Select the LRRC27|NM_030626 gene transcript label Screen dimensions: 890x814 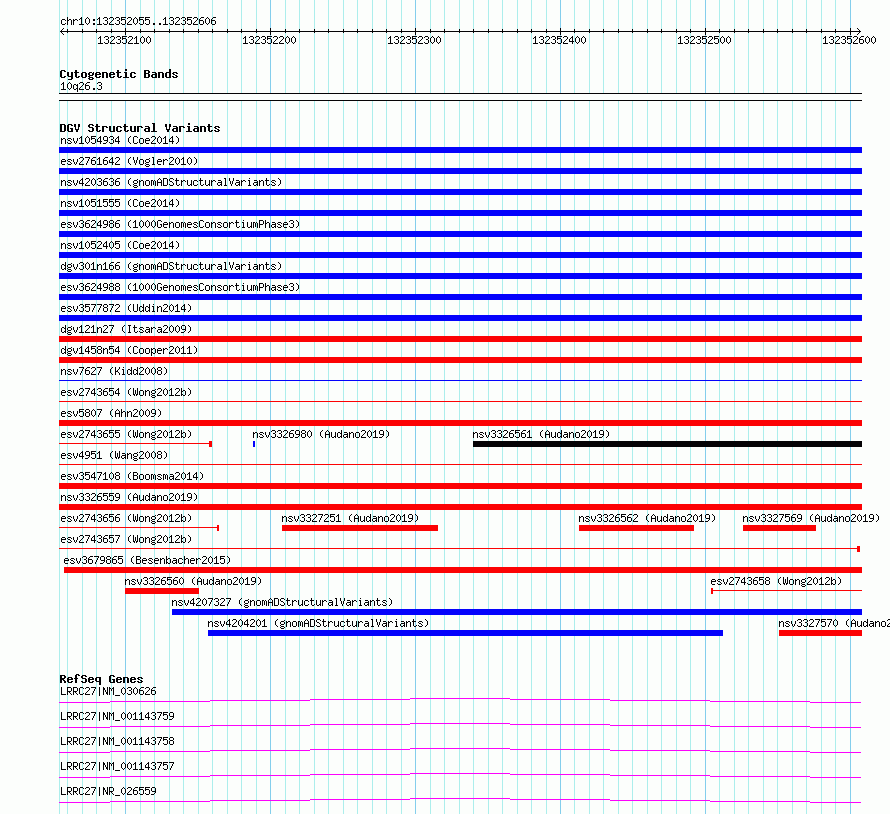coord(108,691)
